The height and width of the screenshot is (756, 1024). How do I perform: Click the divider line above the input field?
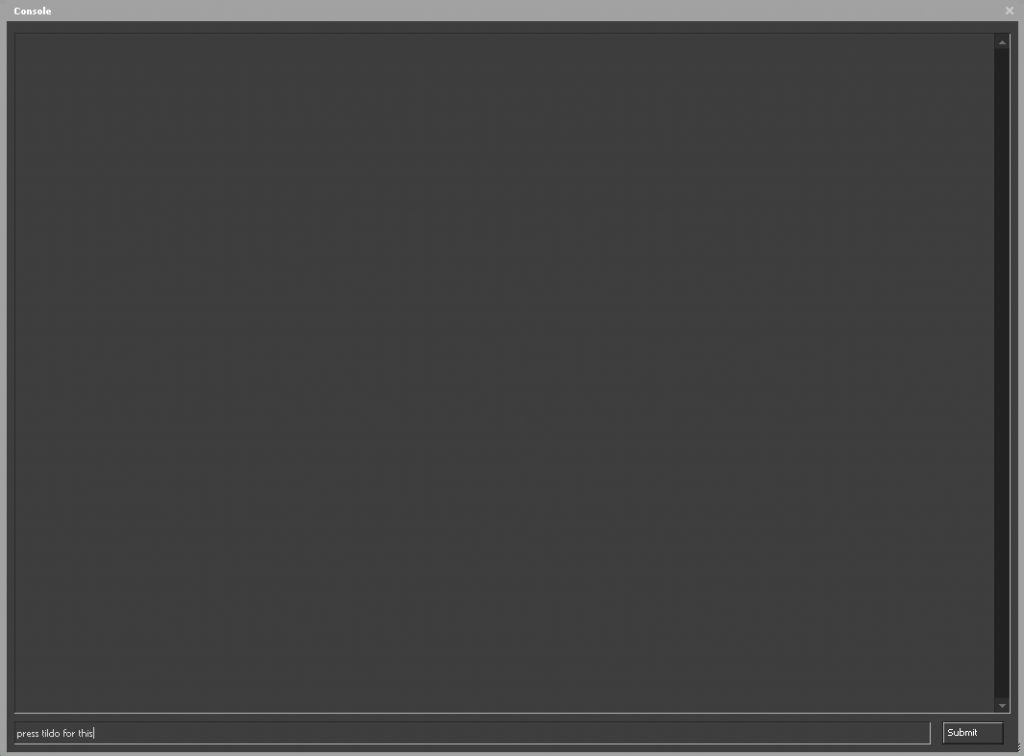click(511, 713)
